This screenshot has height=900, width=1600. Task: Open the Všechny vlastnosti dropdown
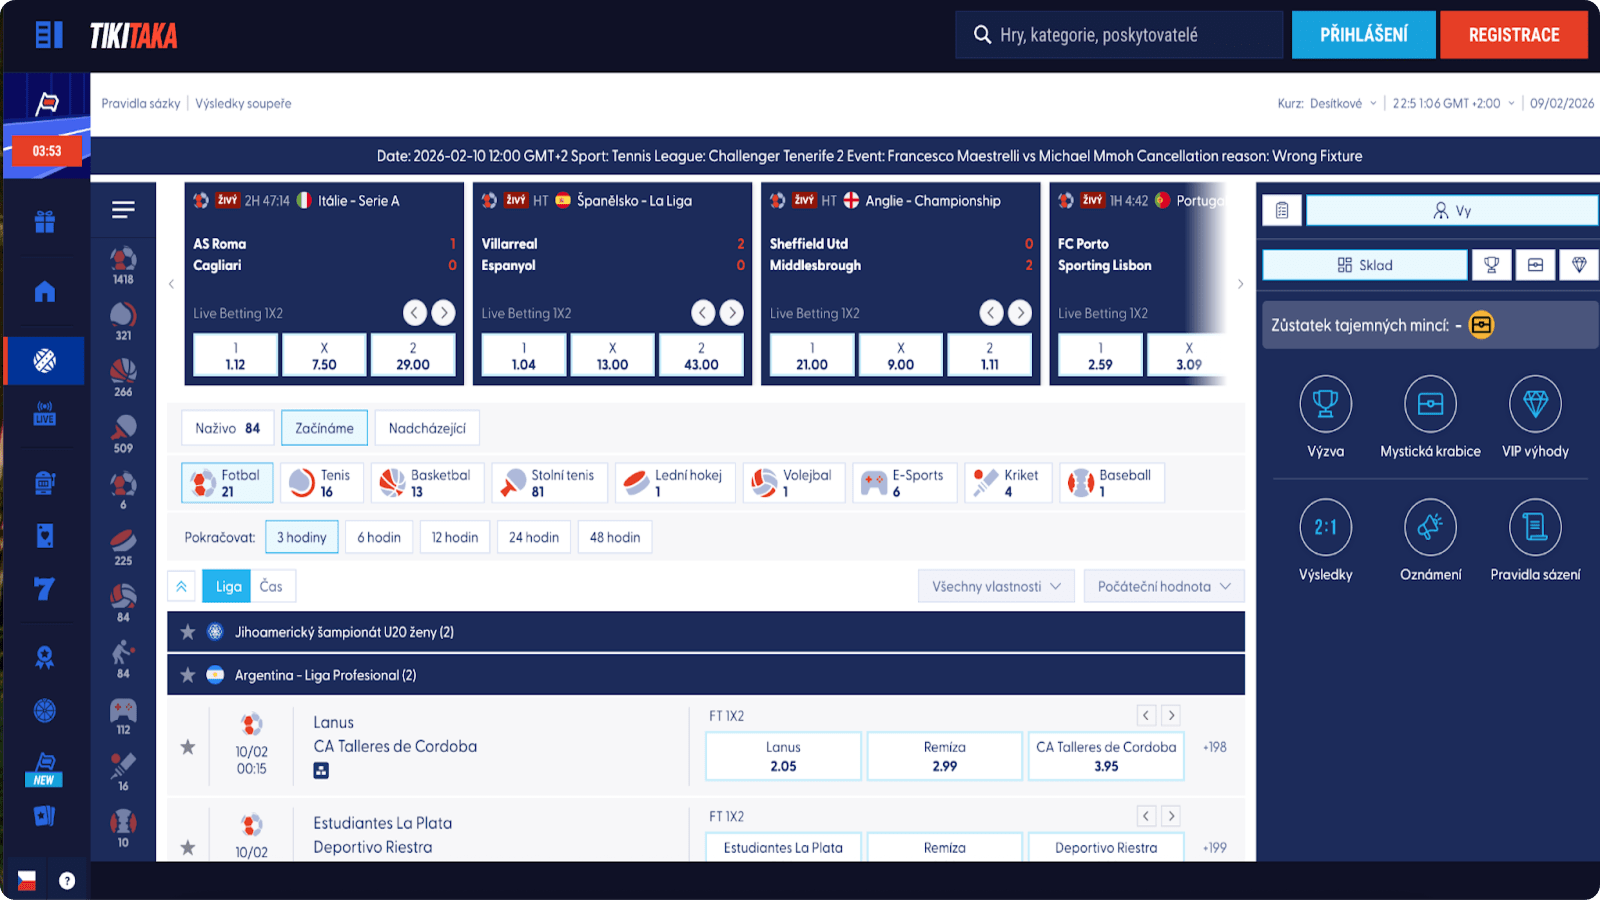pos(996,586)
